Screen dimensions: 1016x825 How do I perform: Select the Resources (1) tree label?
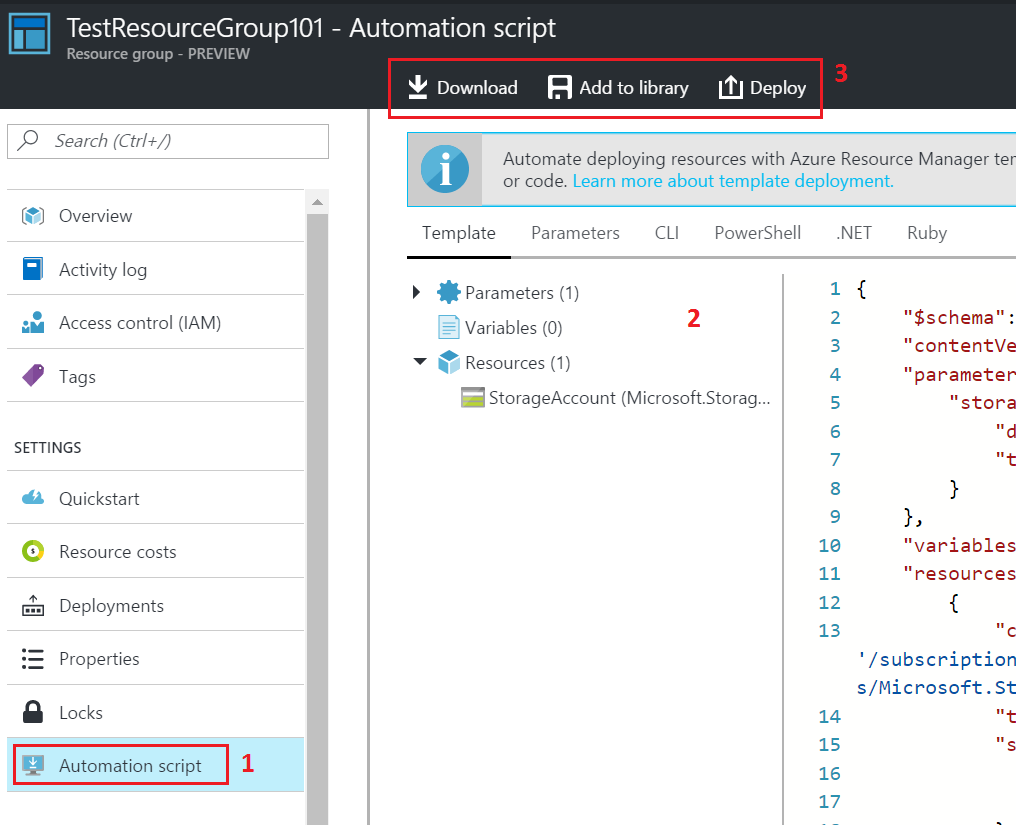[x=517, y=363]
